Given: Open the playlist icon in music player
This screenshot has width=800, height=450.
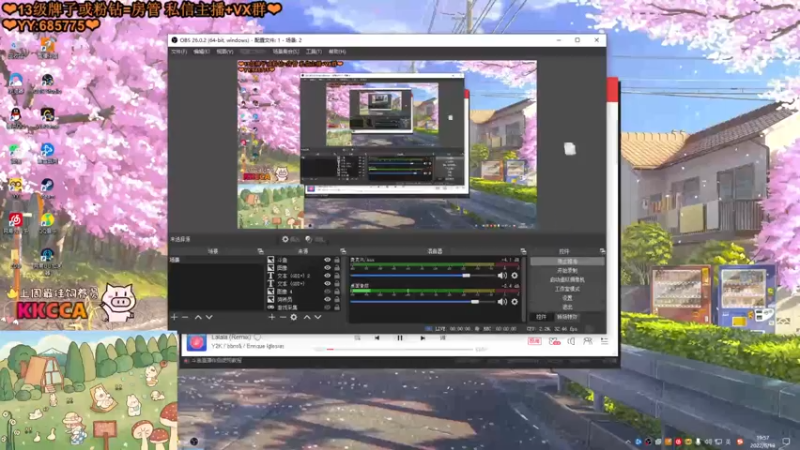Looking at the screenshot, I should (x=605, y=341).
